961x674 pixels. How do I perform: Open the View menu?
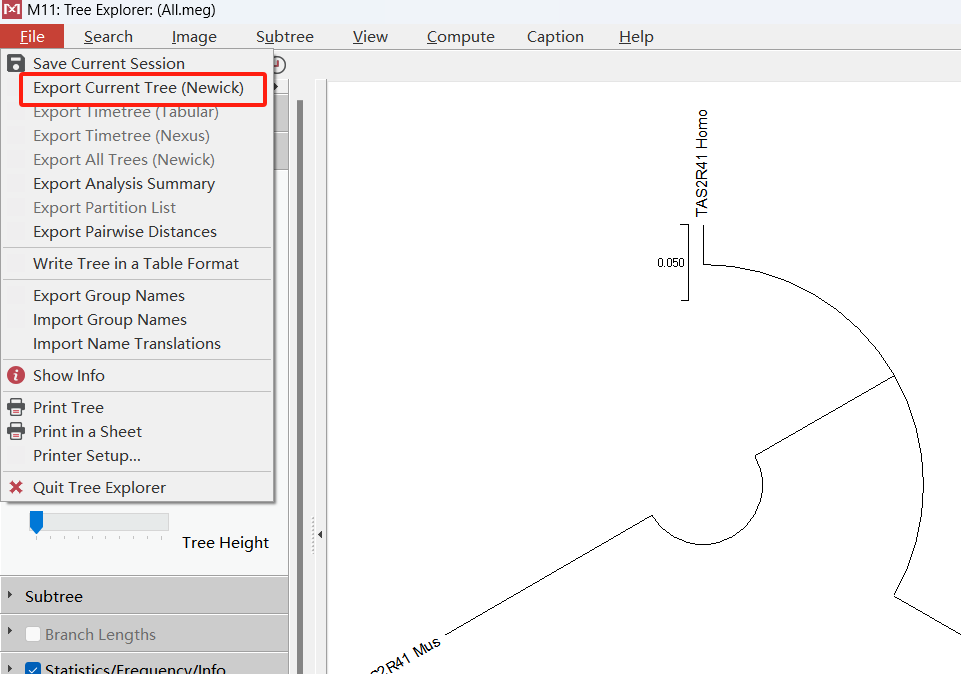coord(370,37)
